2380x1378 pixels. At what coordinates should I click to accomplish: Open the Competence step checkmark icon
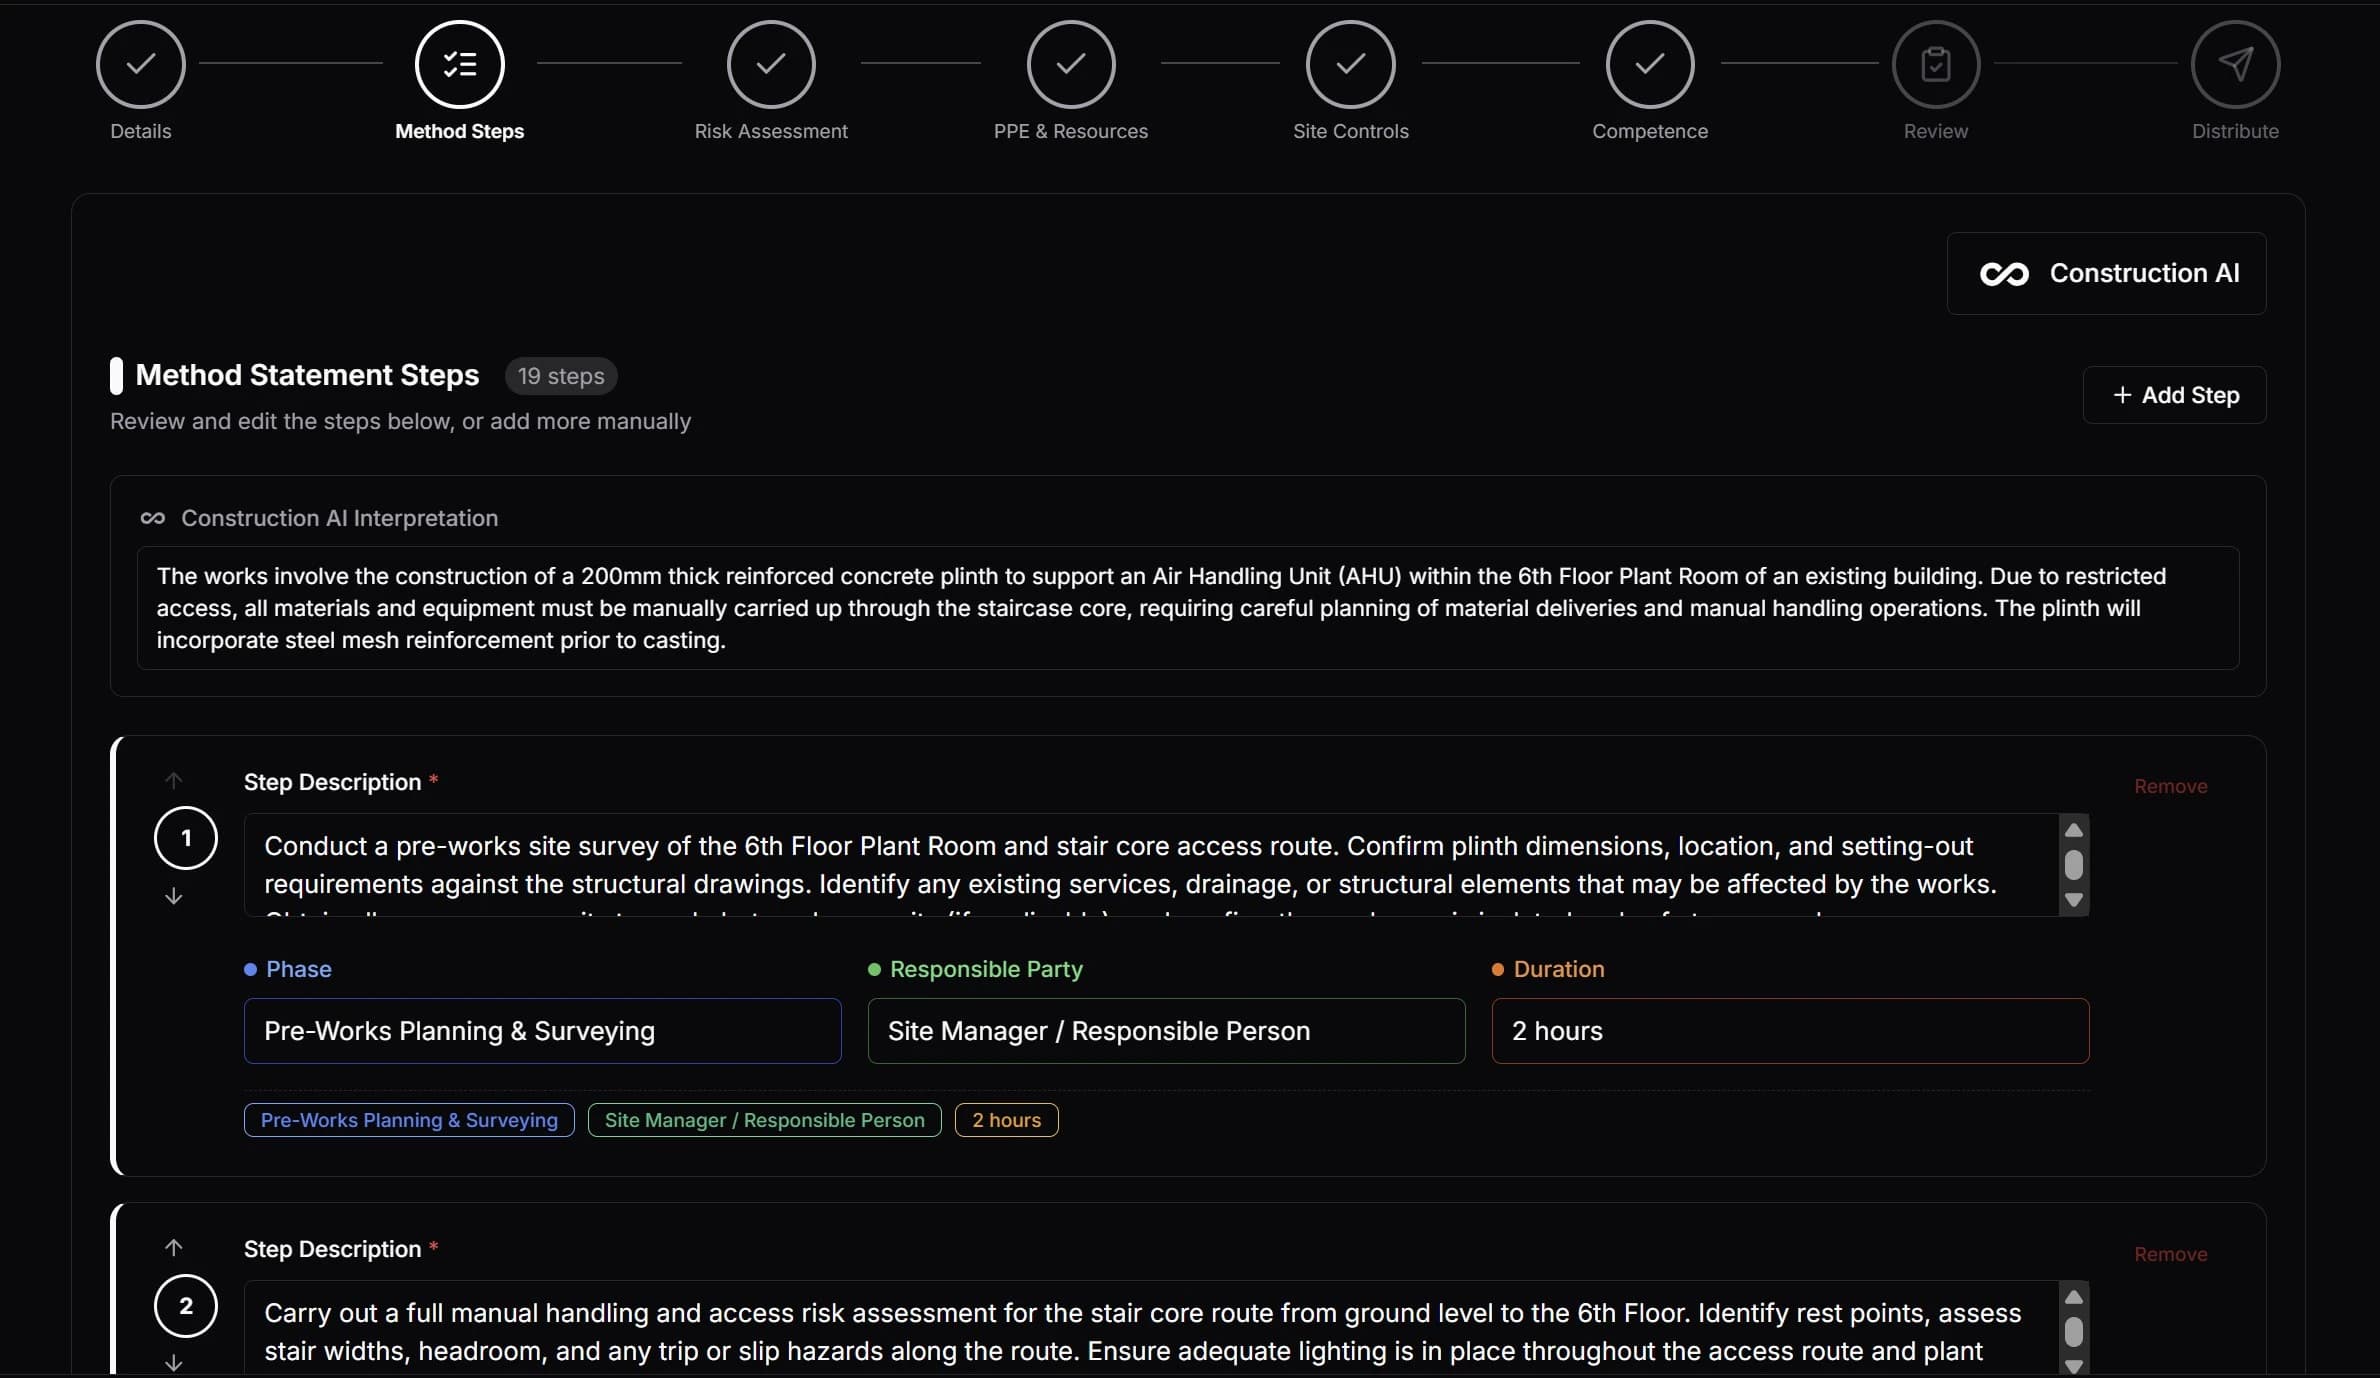point(1650,64)
